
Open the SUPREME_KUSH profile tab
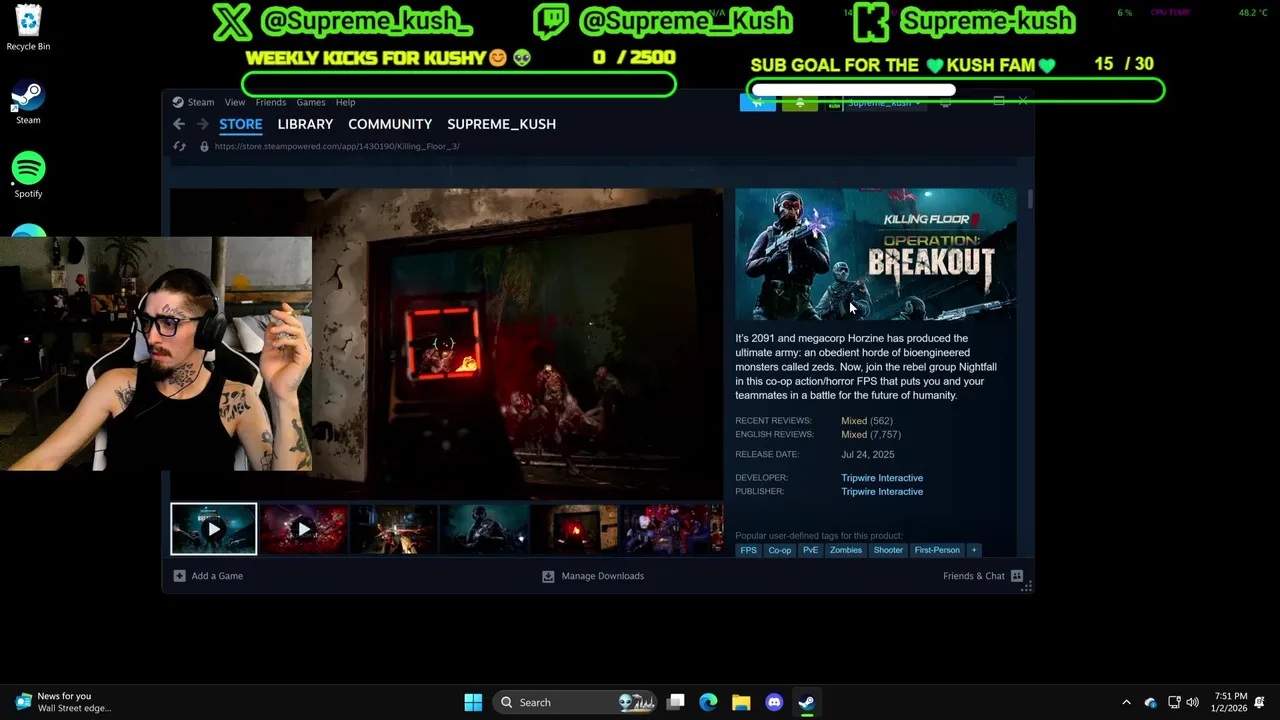(x=501, y=124)
